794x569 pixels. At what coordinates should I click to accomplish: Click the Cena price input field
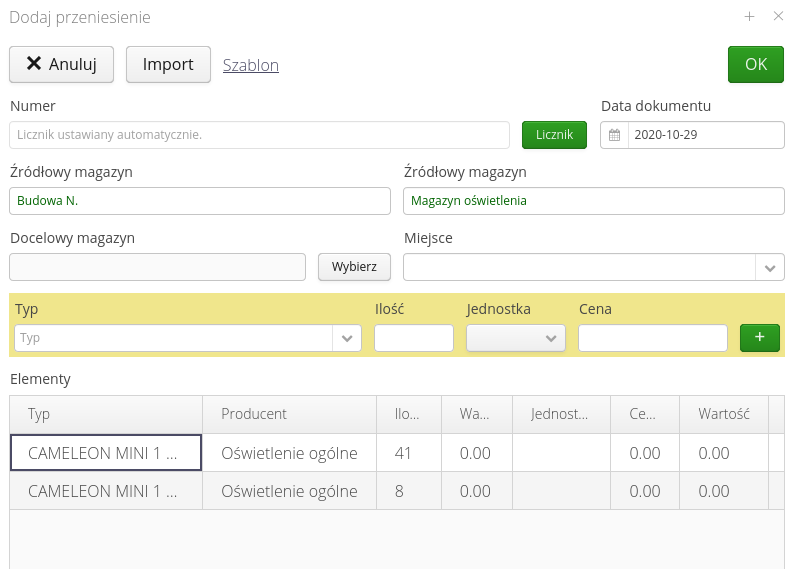pos(652,339)
